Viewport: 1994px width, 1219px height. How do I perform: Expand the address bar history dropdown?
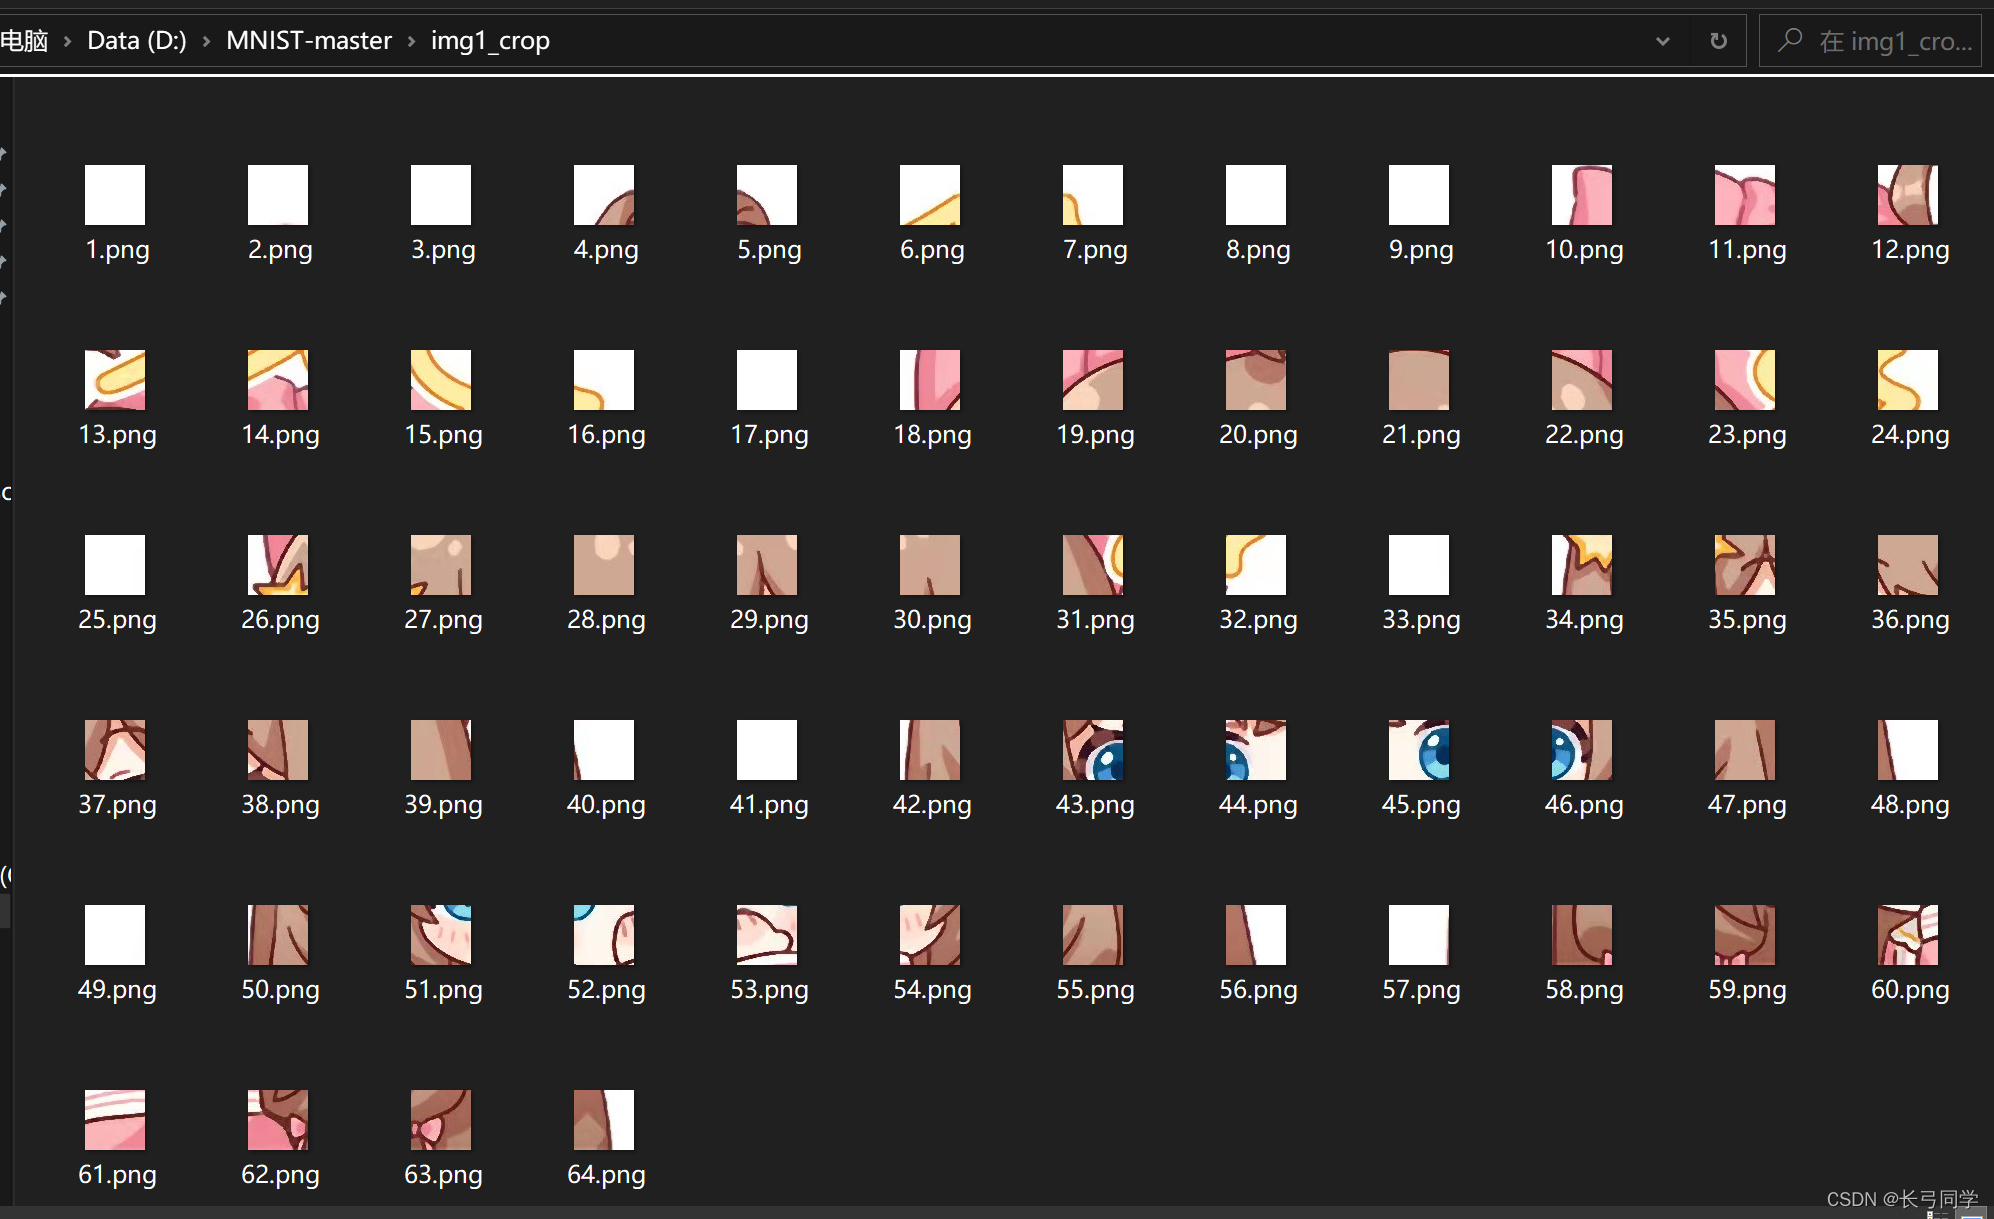click(1662, 41)
